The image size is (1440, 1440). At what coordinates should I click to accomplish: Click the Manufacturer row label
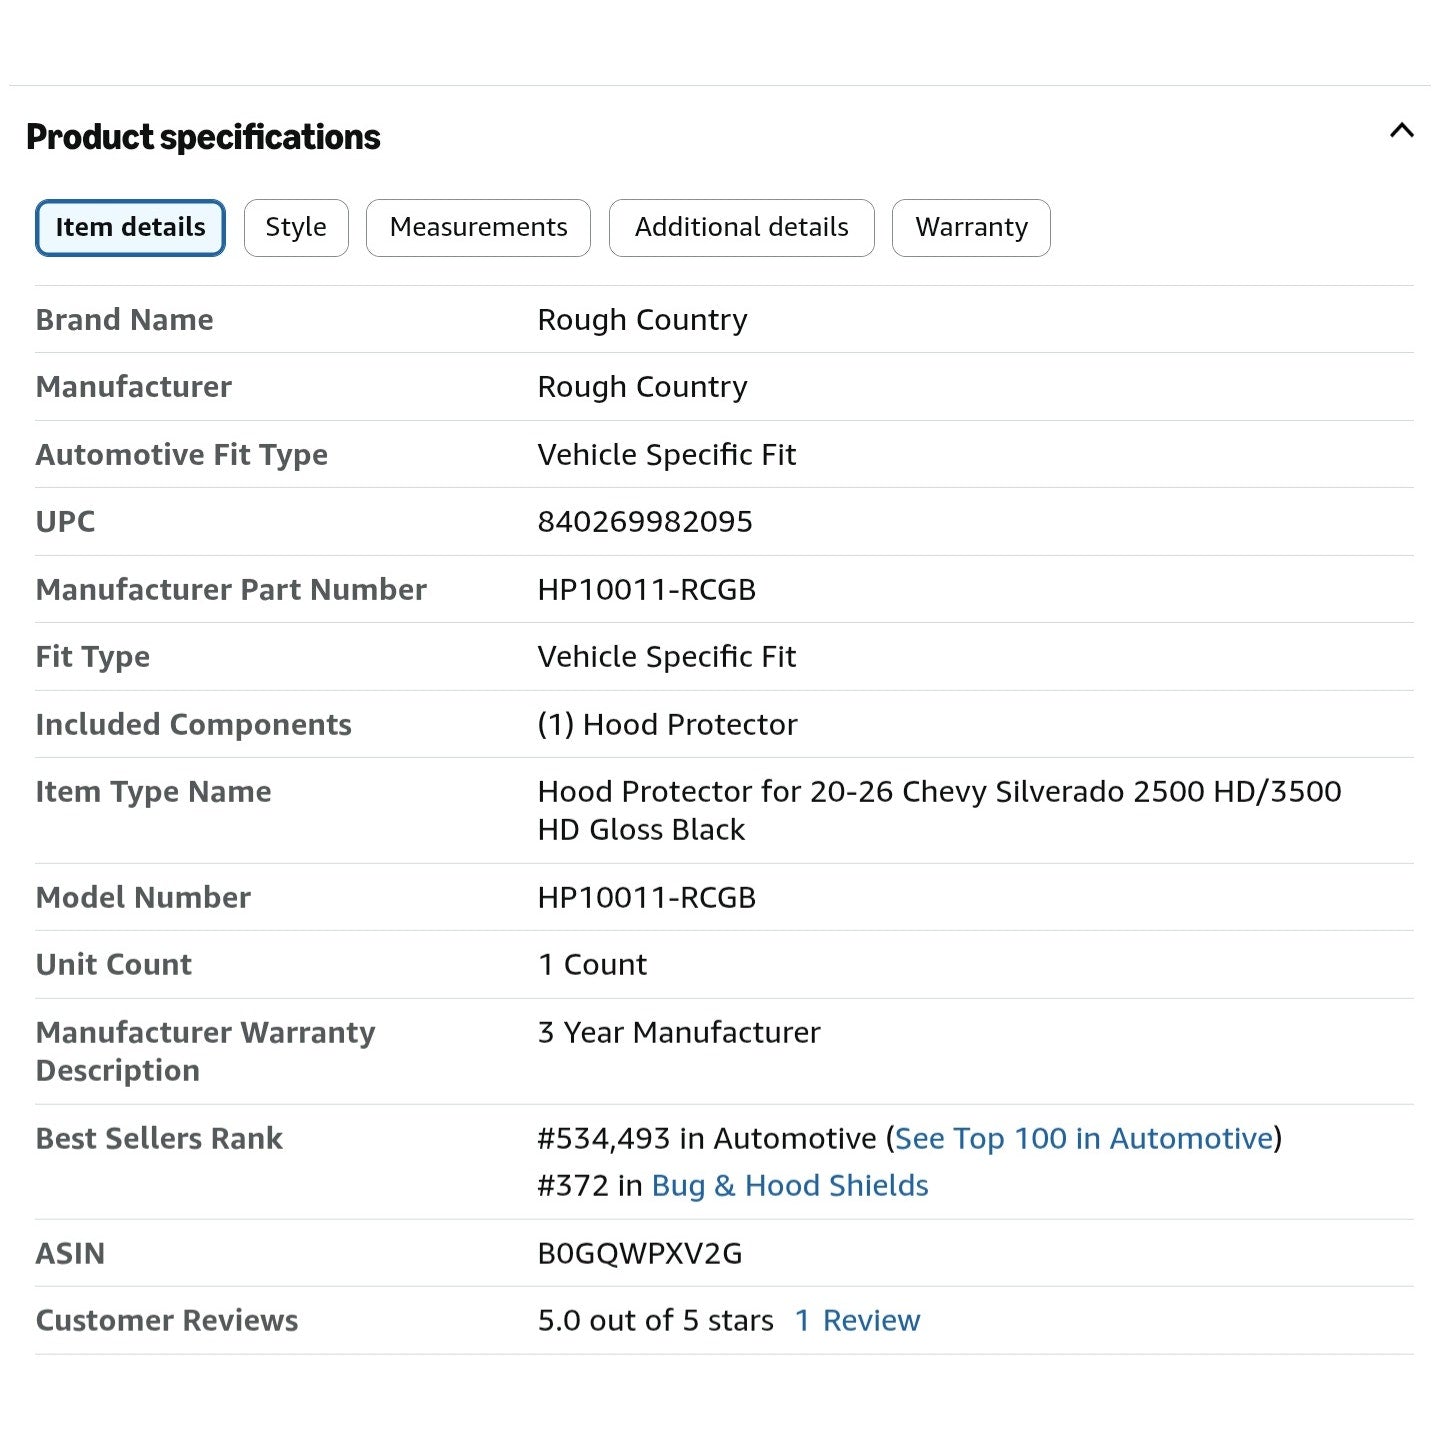(x=134, y=387)
